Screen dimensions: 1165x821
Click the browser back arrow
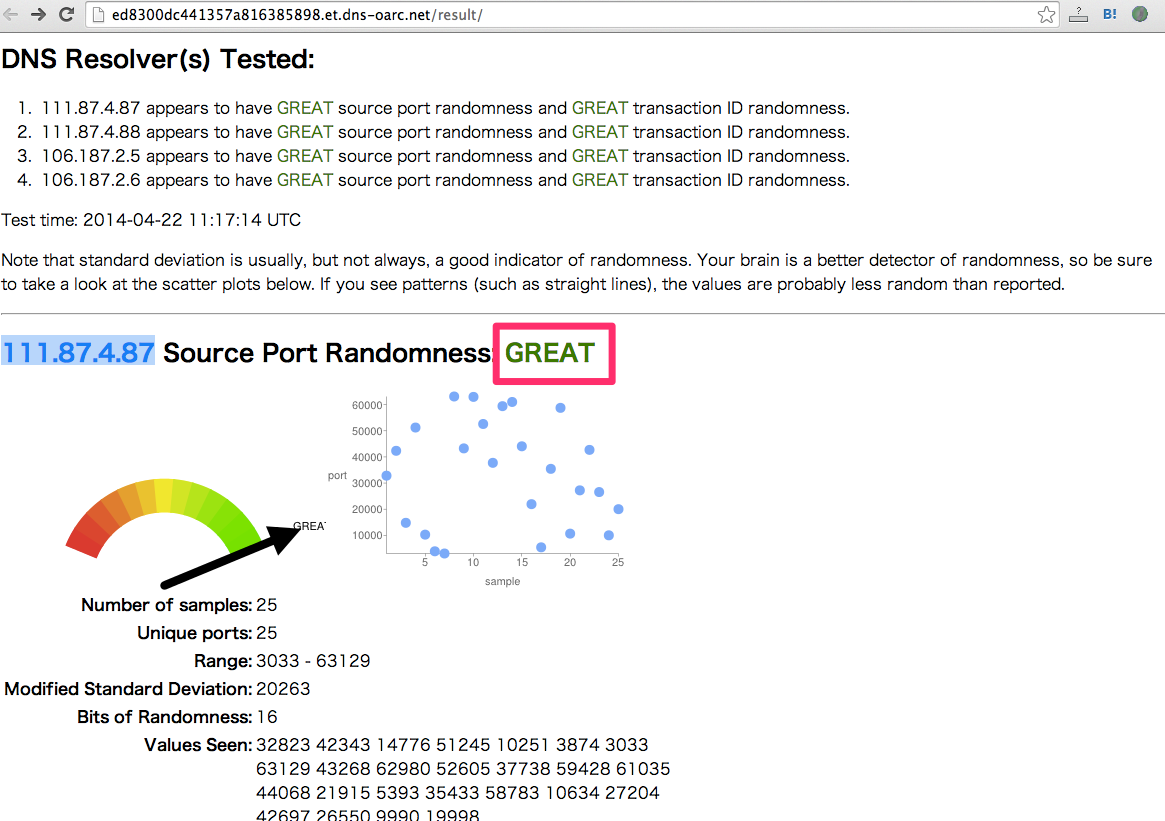pyautogui.click(x=11, y=14)
